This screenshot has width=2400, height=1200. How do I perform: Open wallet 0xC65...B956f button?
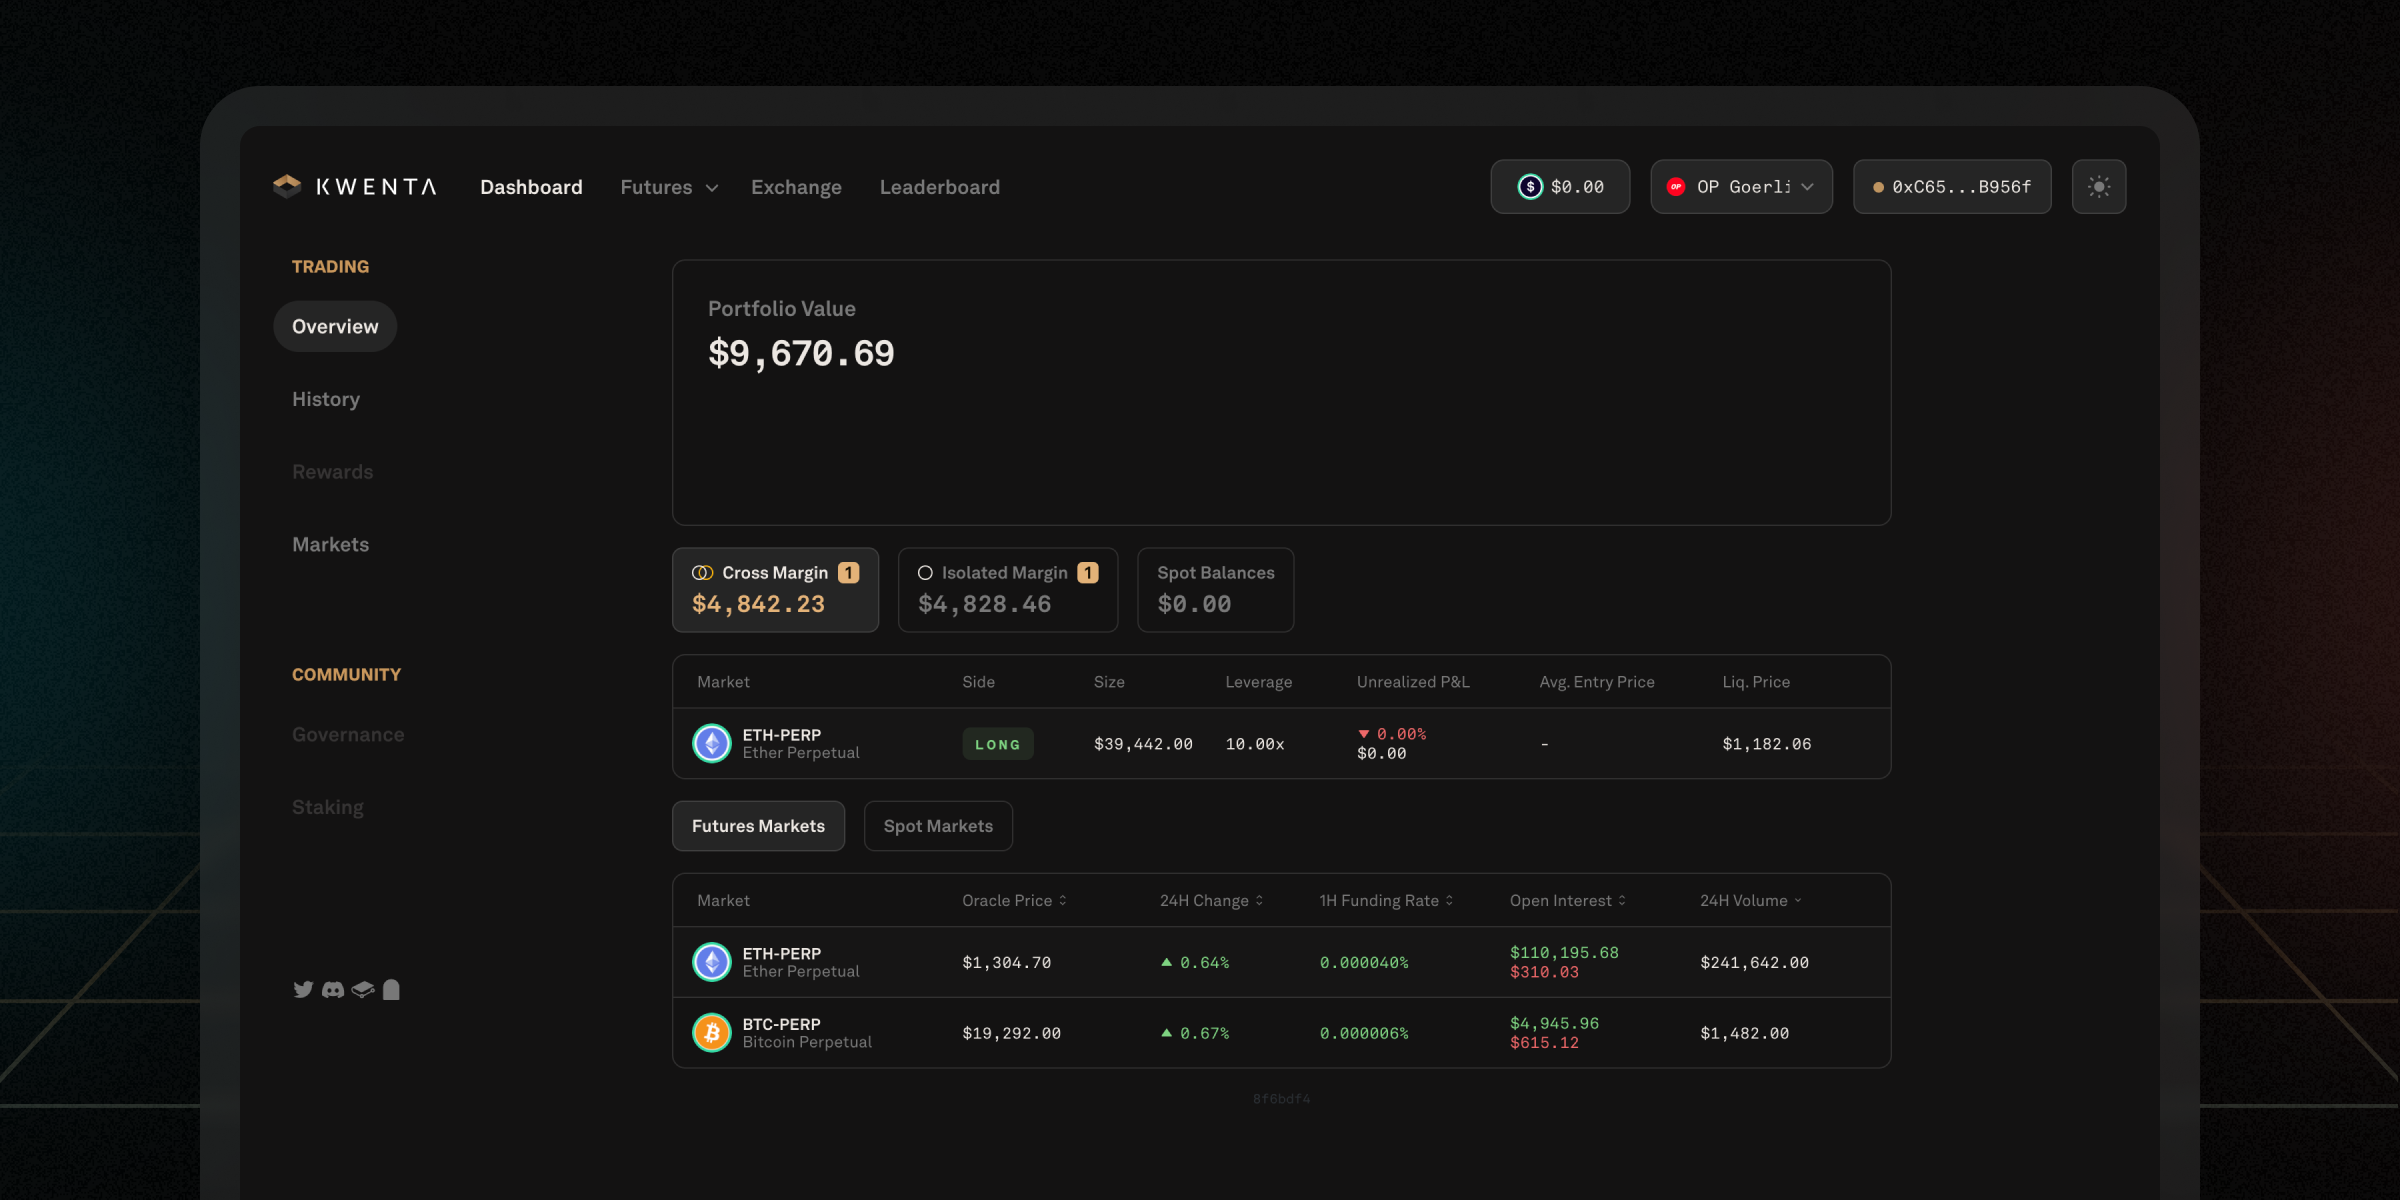tap(1951, 187)
